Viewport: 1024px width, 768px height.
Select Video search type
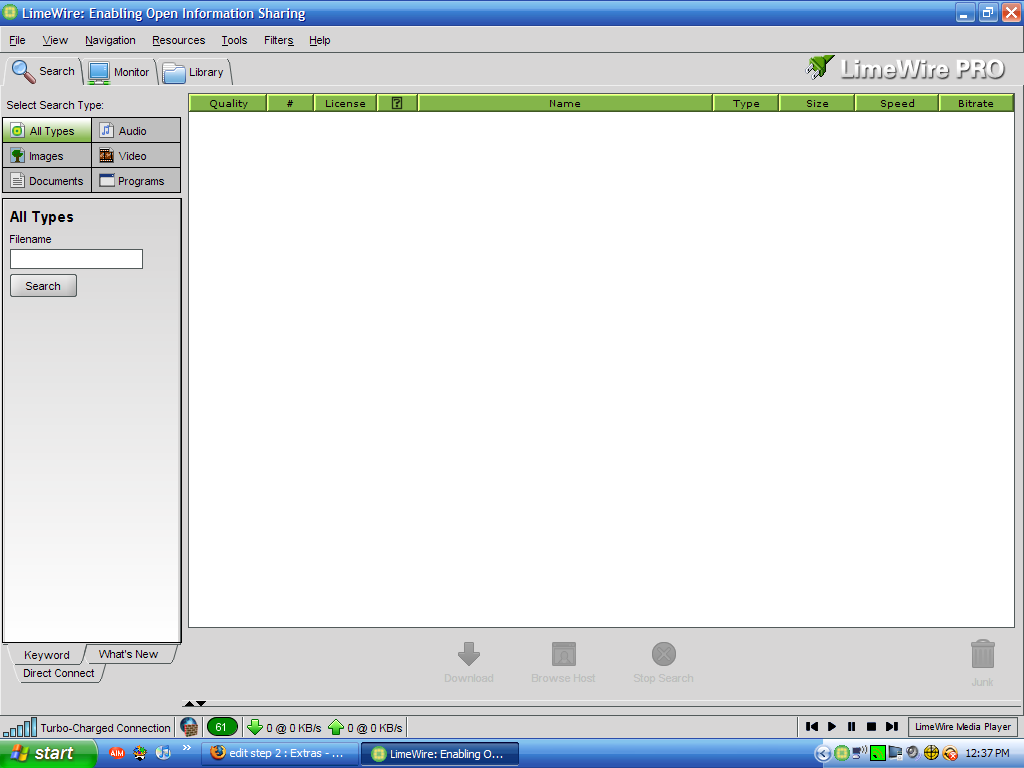[x=136, y=156]
